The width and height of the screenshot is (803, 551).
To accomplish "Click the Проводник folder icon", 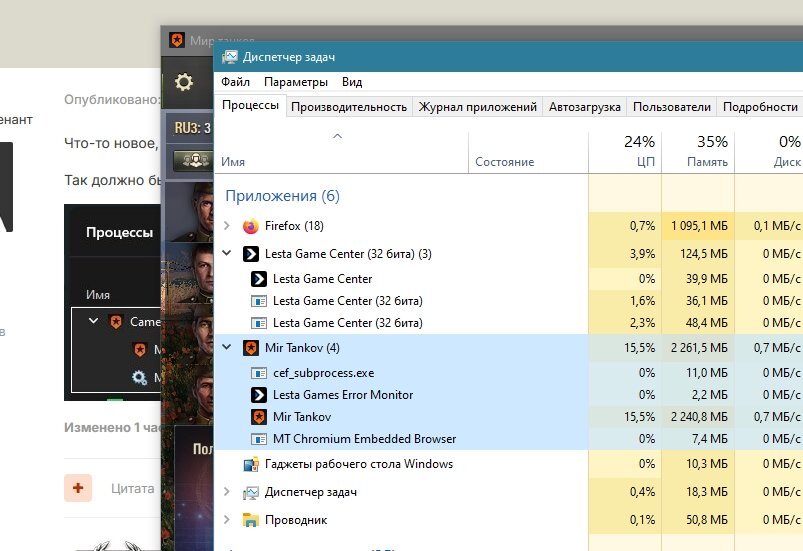I will click(250, 520).
